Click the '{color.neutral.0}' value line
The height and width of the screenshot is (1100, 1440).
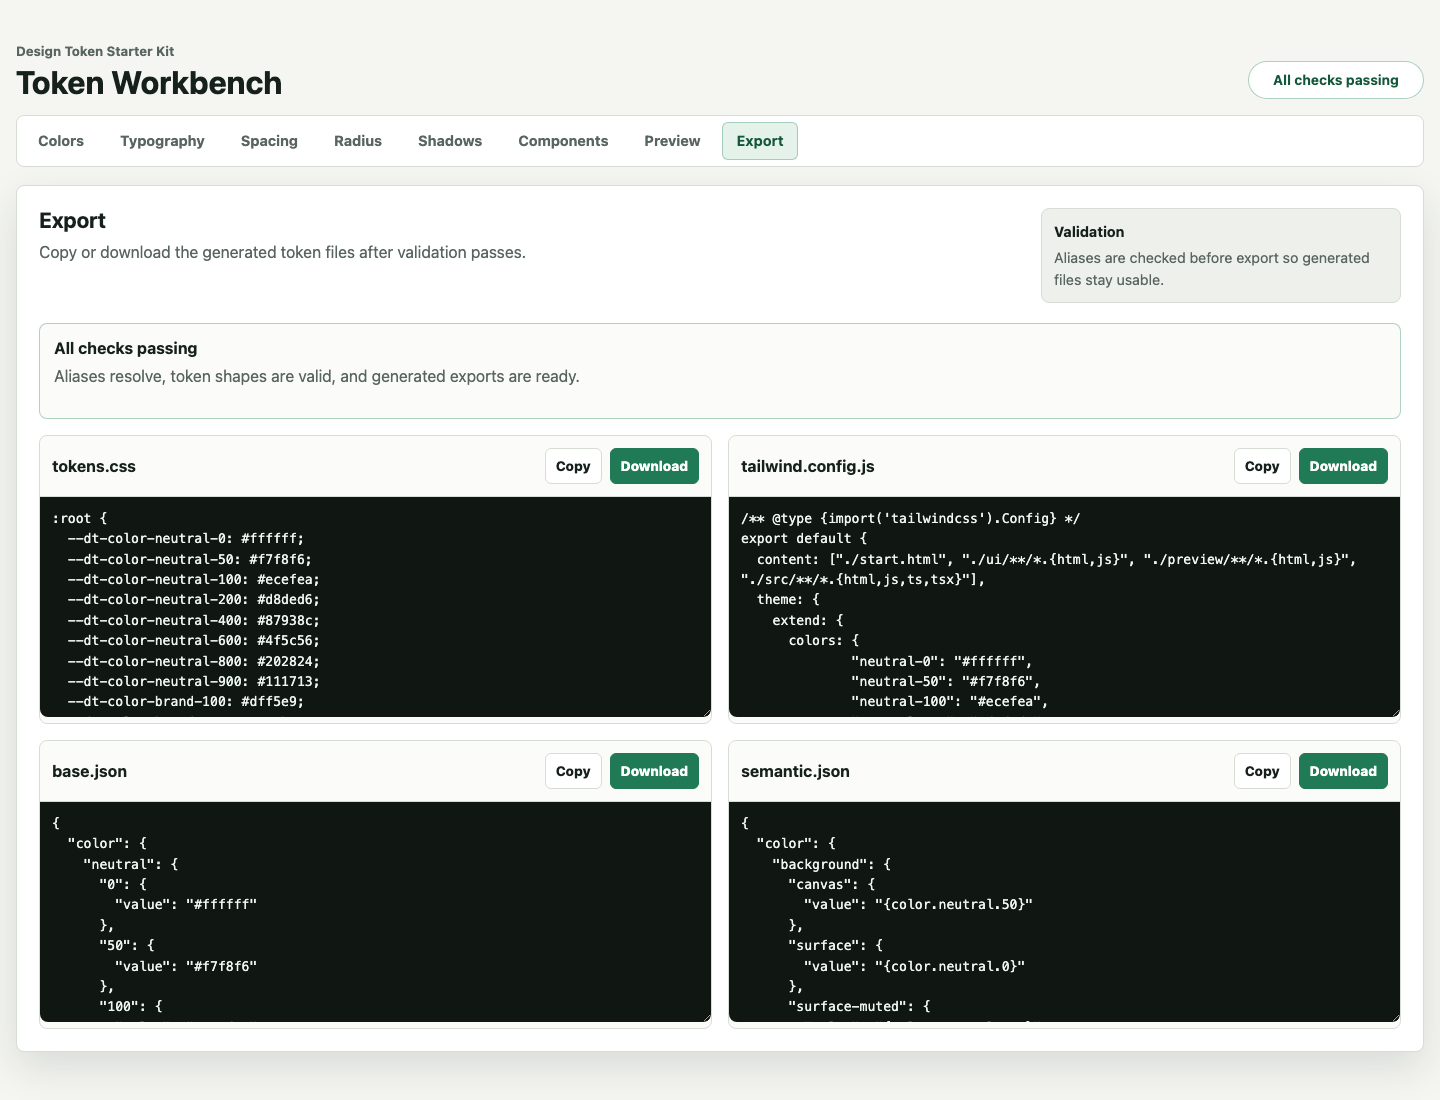click(914, 966)
